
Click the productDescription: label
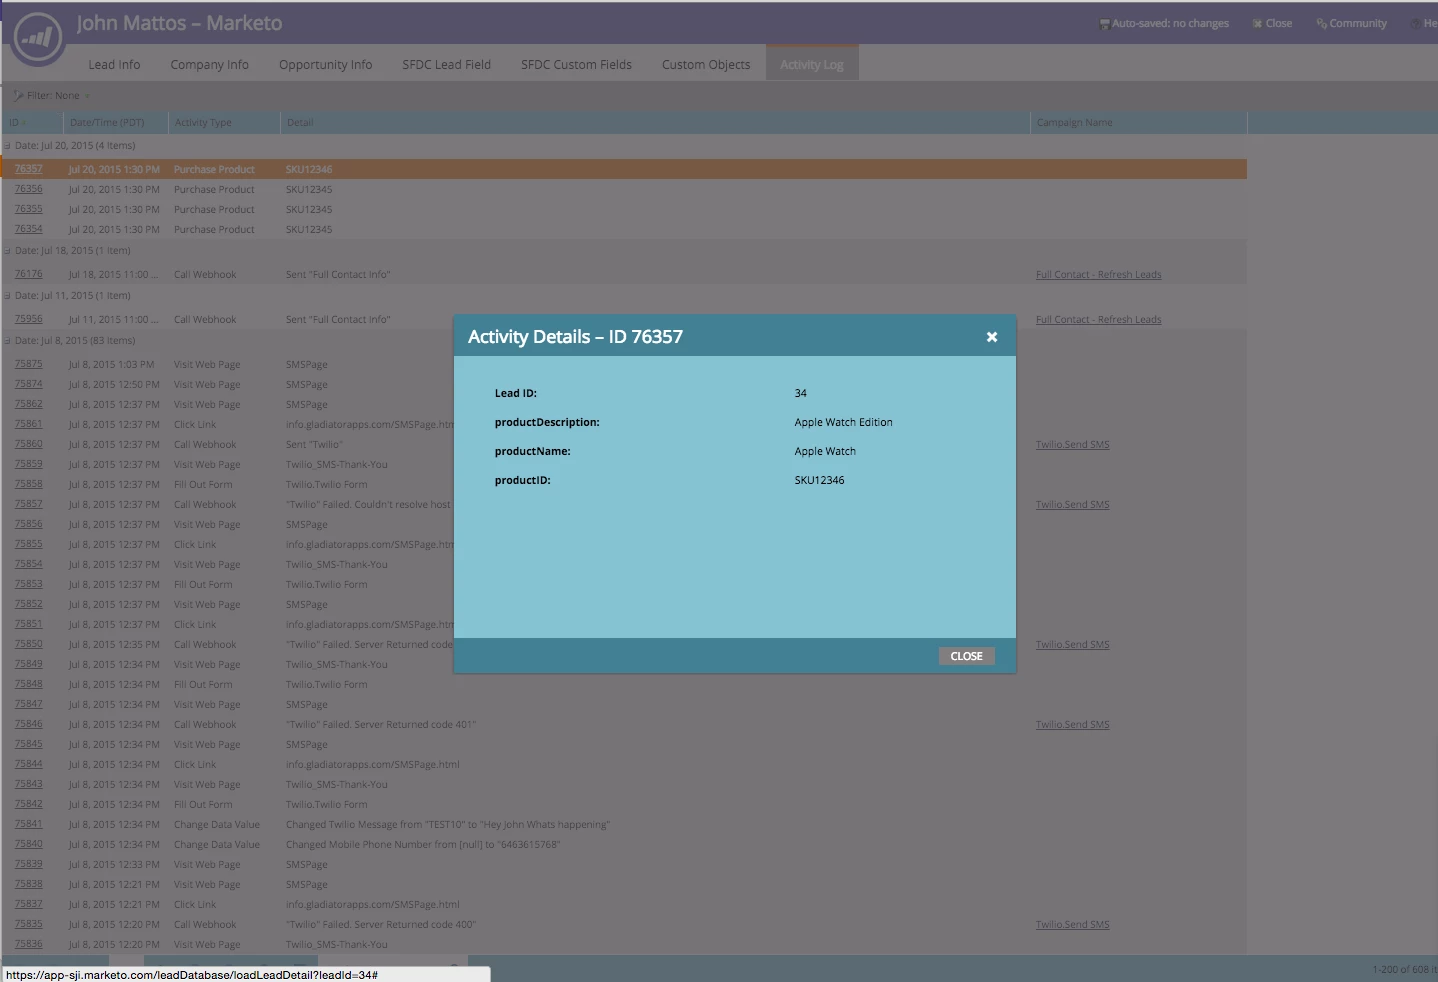(547, 422)
